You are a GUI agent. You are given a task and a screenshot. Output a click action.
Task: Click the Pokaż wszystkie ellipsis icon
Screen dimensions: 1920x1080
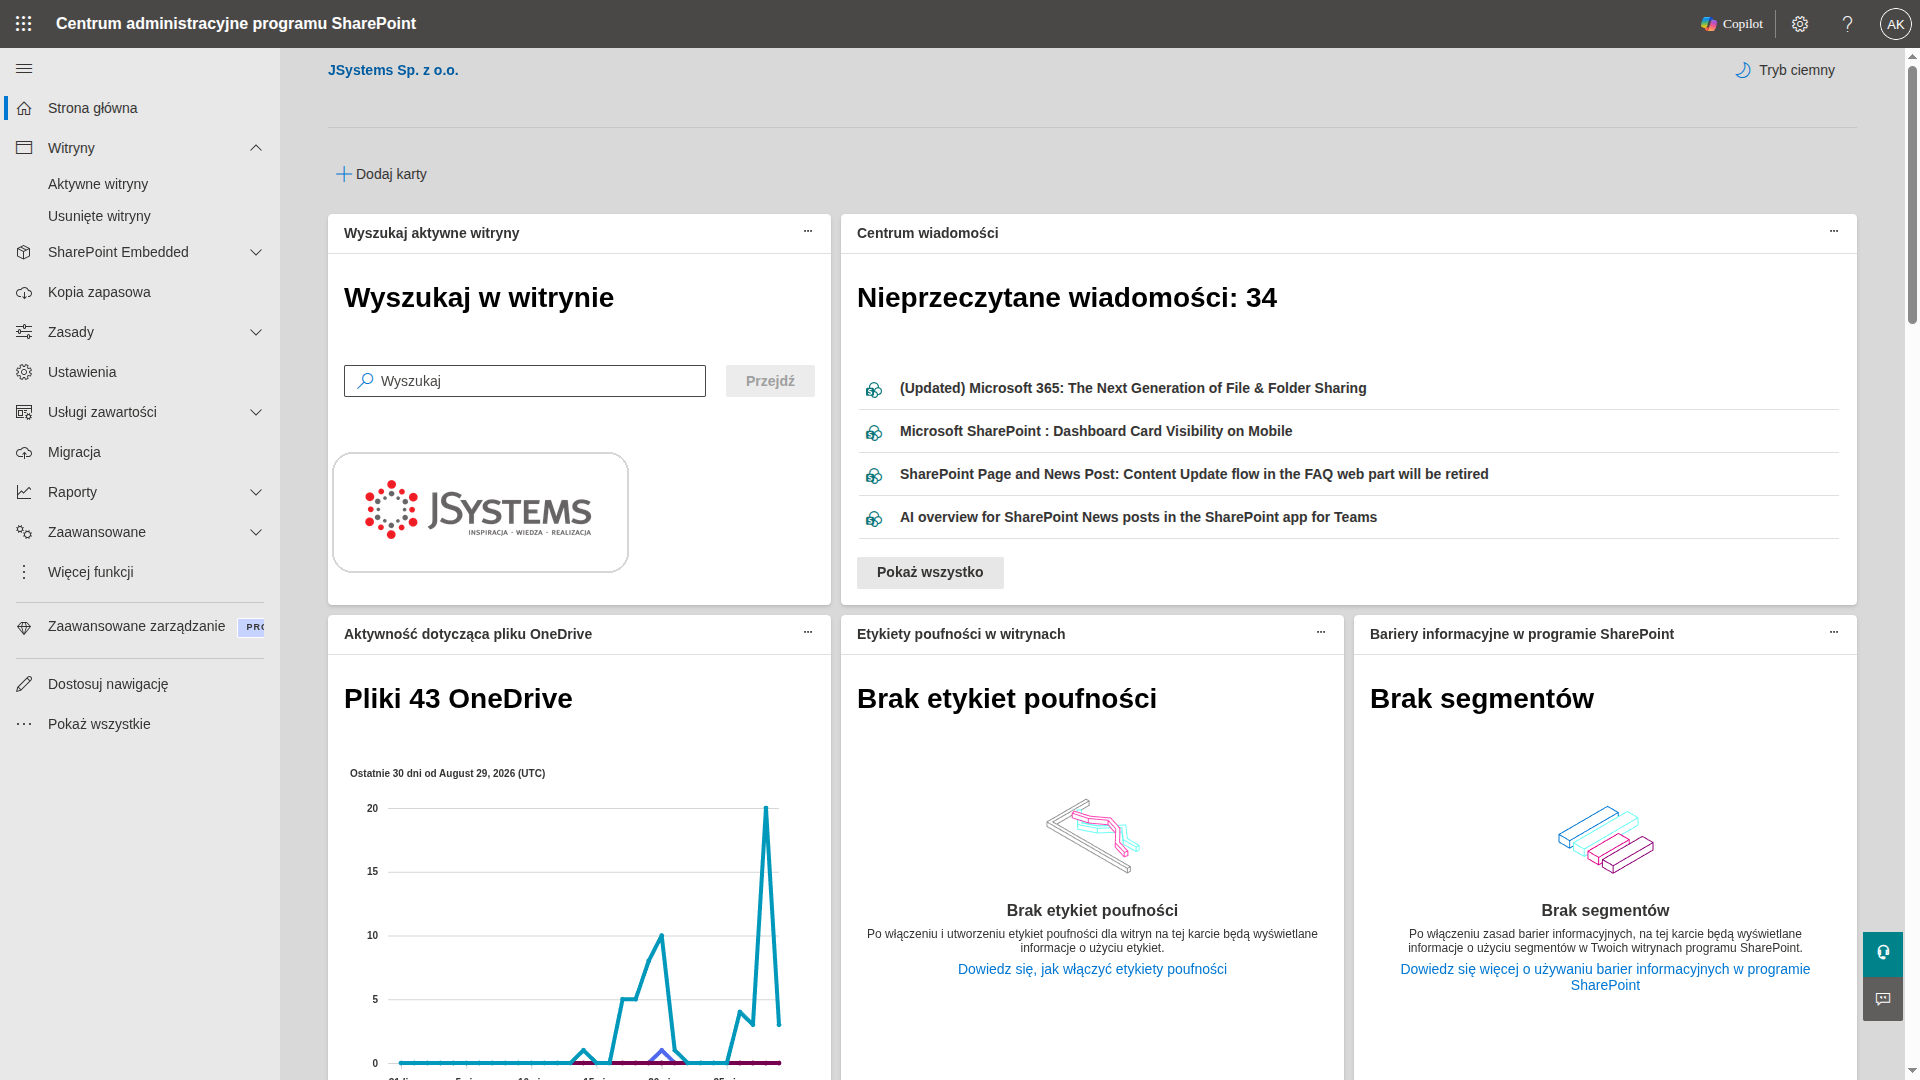[x=25, y=724]
